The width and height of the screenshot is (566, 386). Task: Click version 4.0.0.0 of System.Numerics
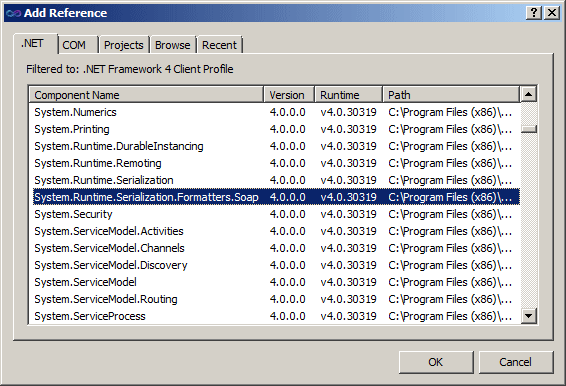pyautogui.click(x=288, y=112)
